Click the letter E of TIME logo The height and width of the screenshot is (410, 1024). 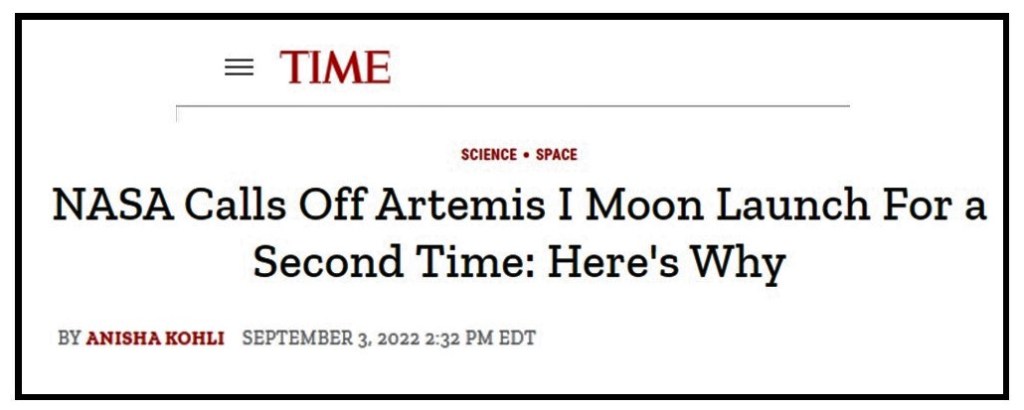coord(374,67)
